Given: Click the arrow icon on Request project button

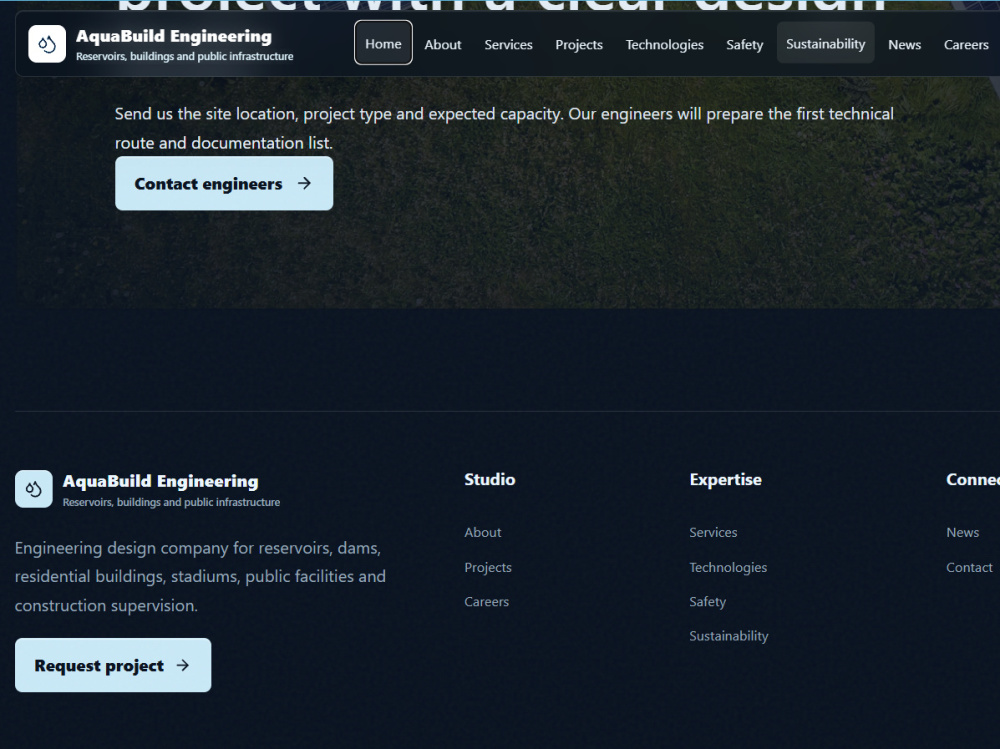Looking at the screenshot, I should pos(183,665).
